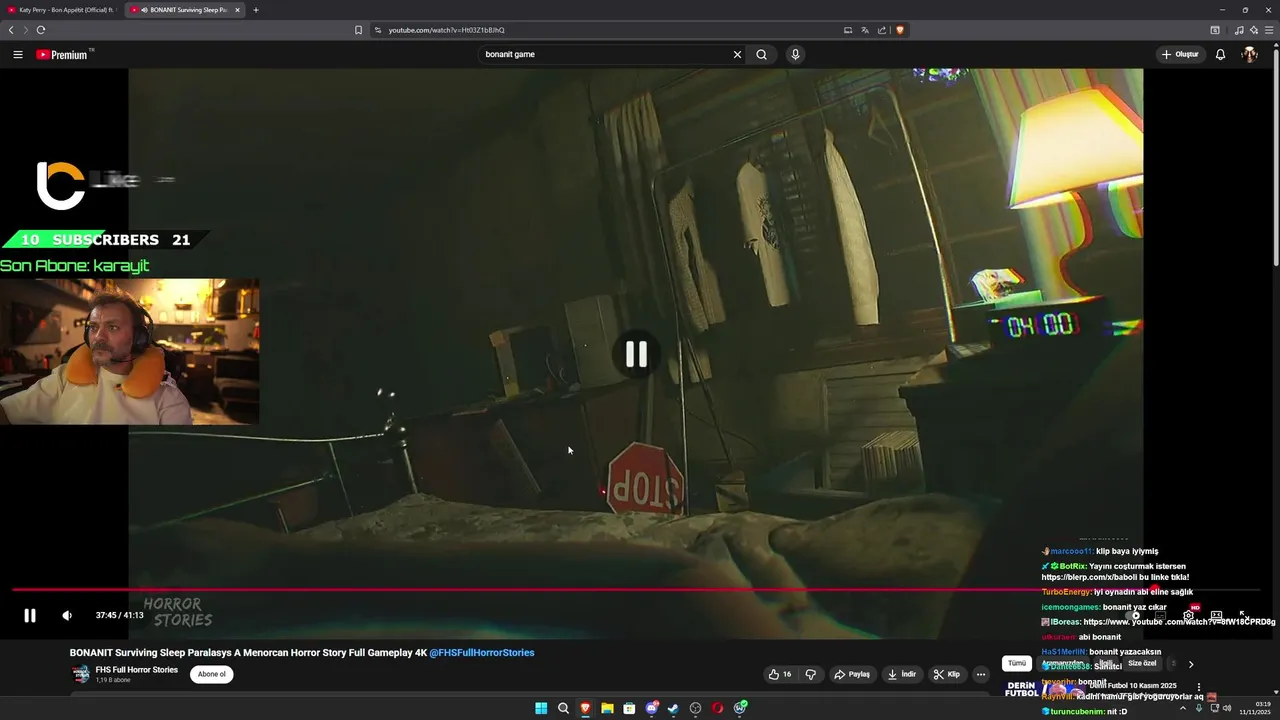Show hidden system tray icons
The image size is (1280, 720).
(1183, 708)
